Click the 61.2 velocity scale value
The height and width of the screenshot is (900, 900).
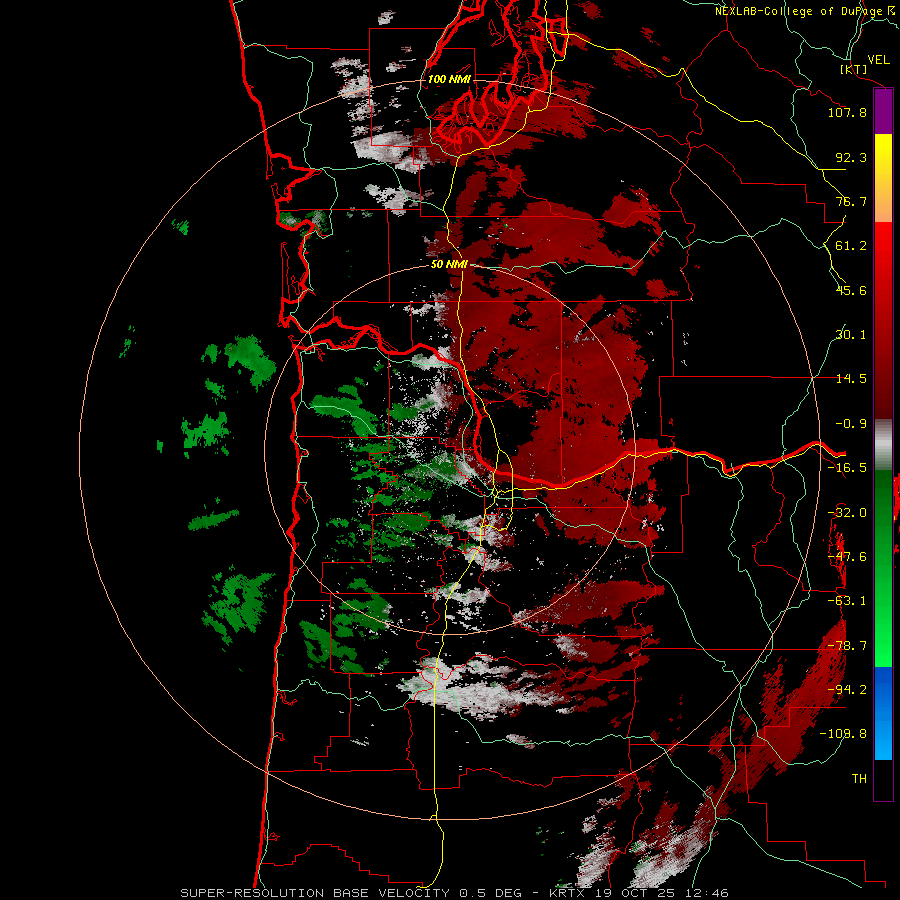(x=851, y=246)
